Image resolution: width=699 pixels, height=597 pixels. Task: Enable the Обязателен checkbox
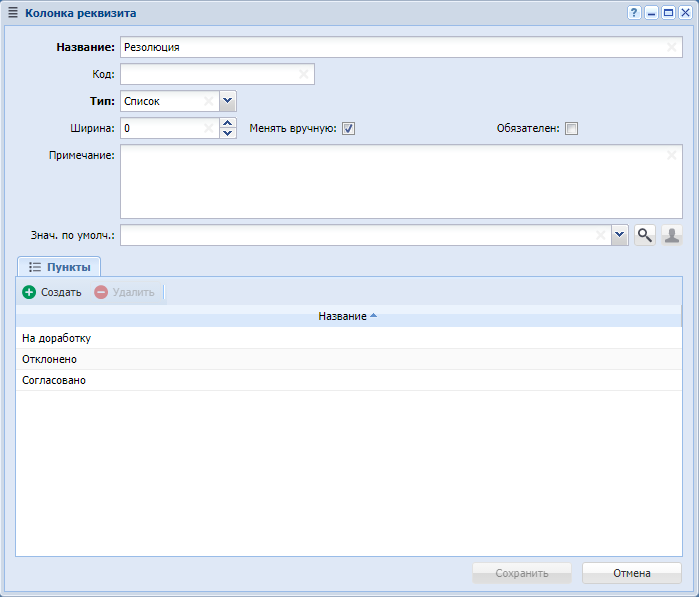pos(571,129)
